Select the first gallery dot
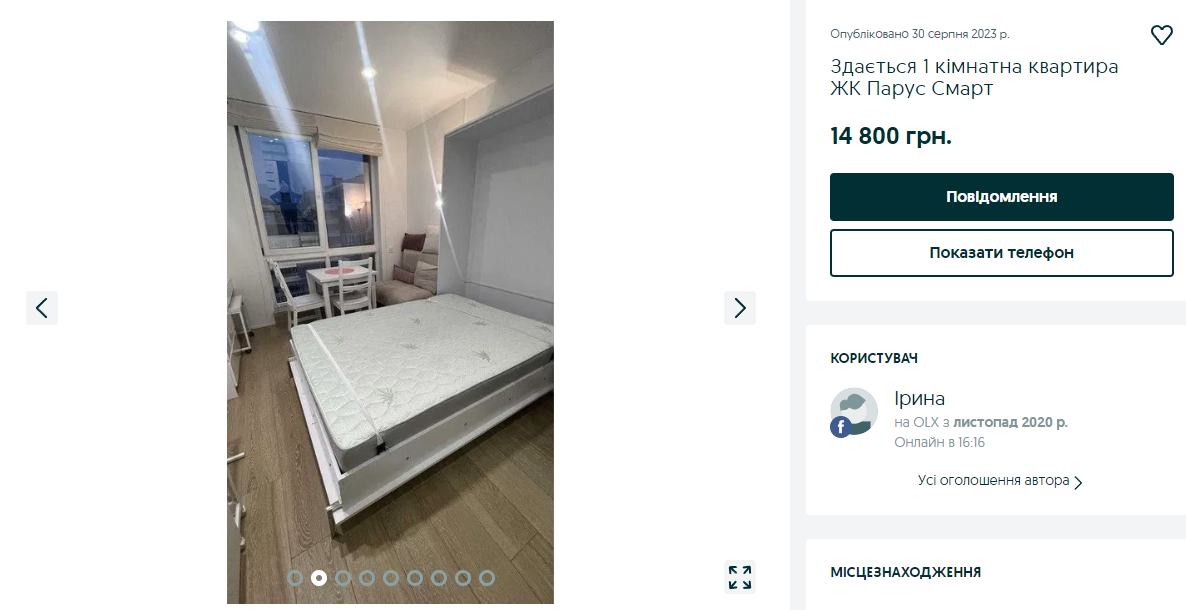 [295, 578]
